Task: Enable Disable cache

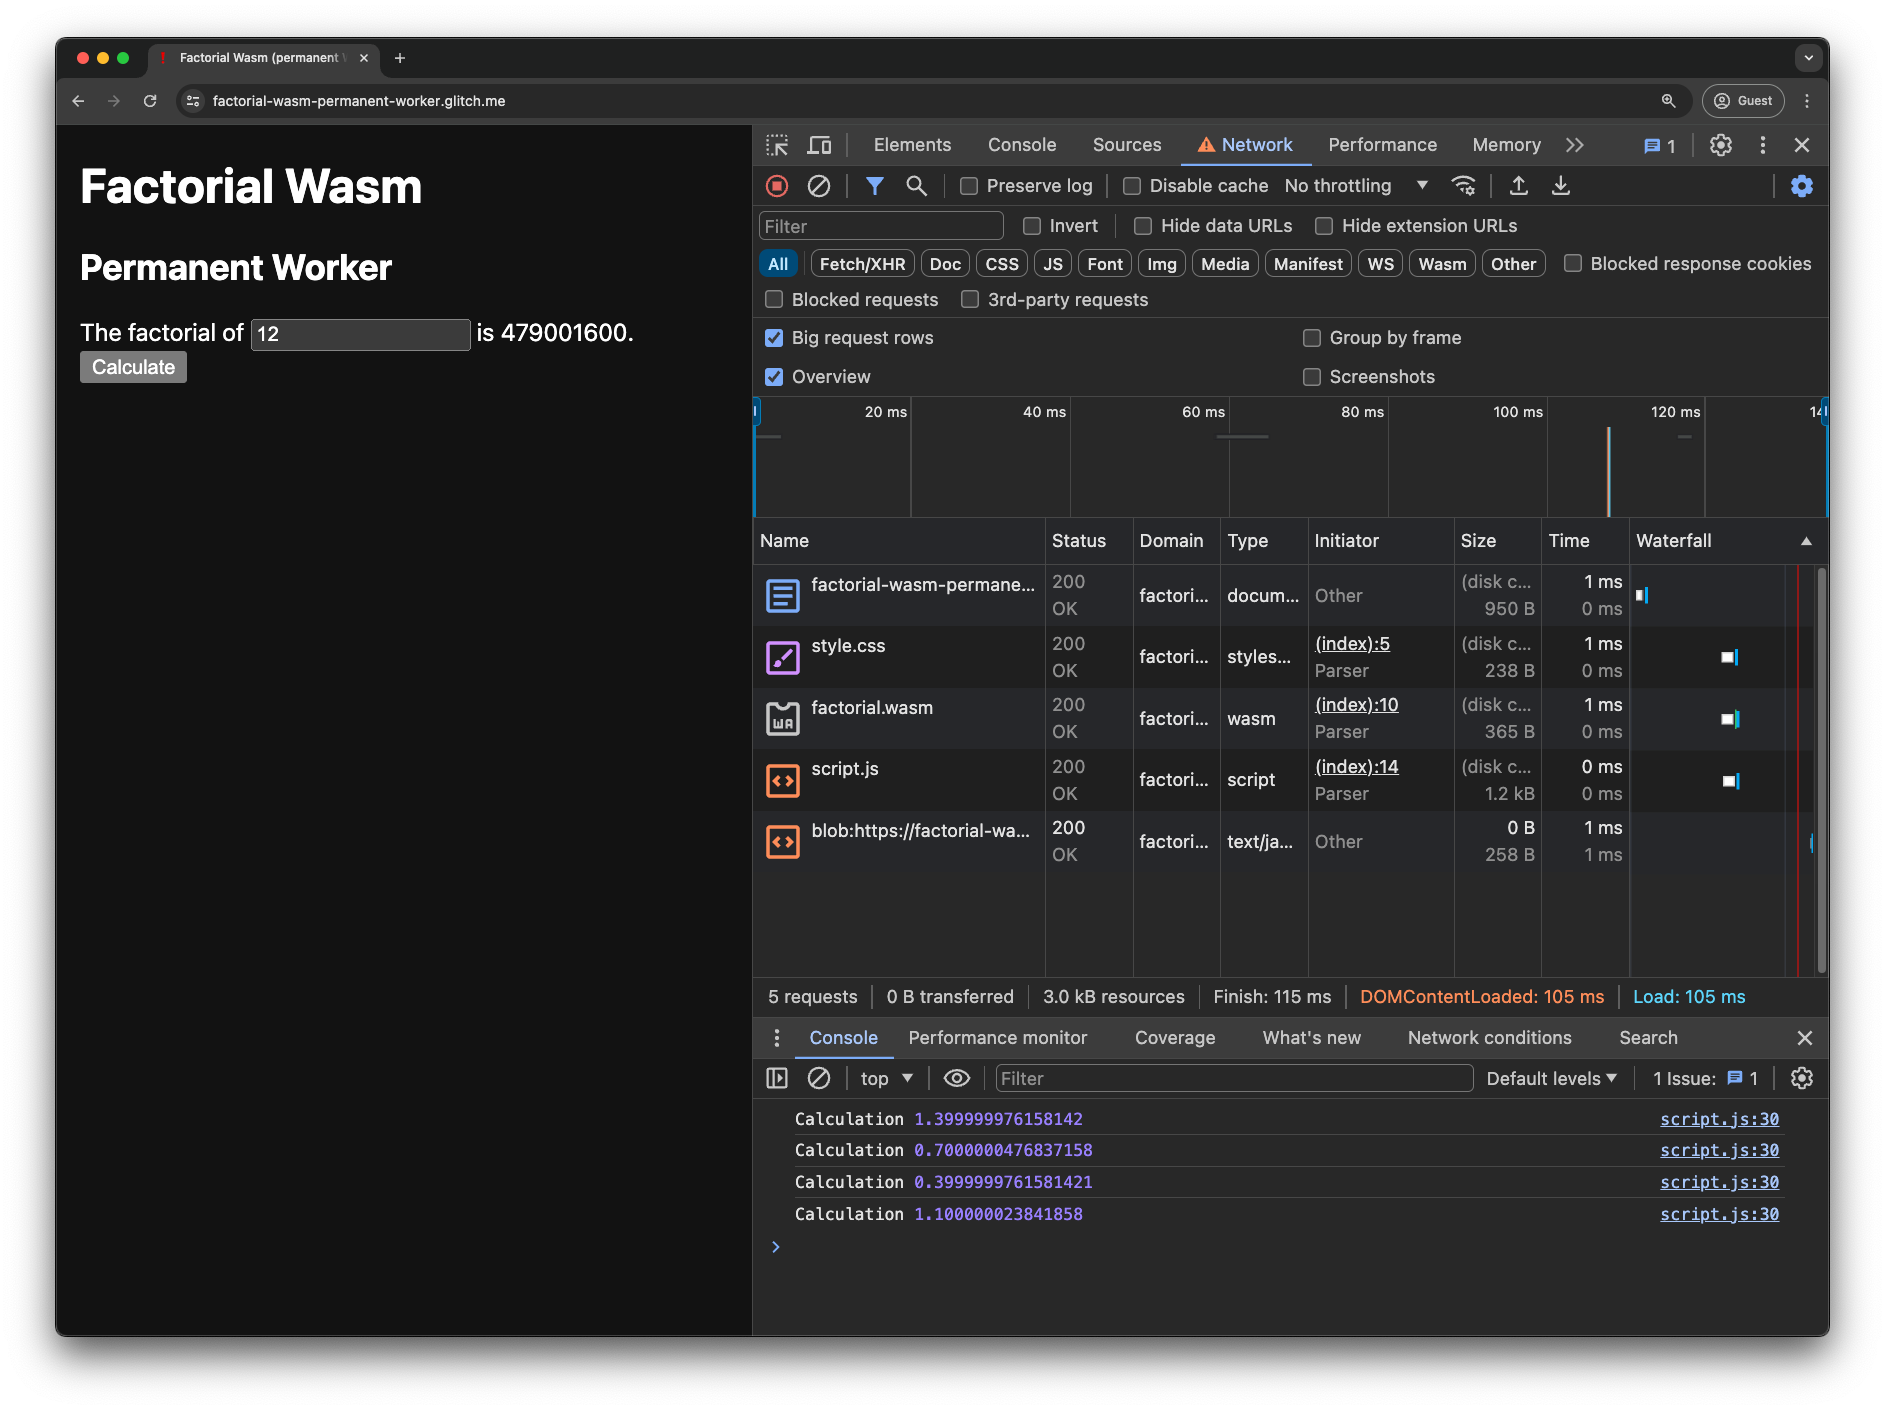Action: point(1131,186)
